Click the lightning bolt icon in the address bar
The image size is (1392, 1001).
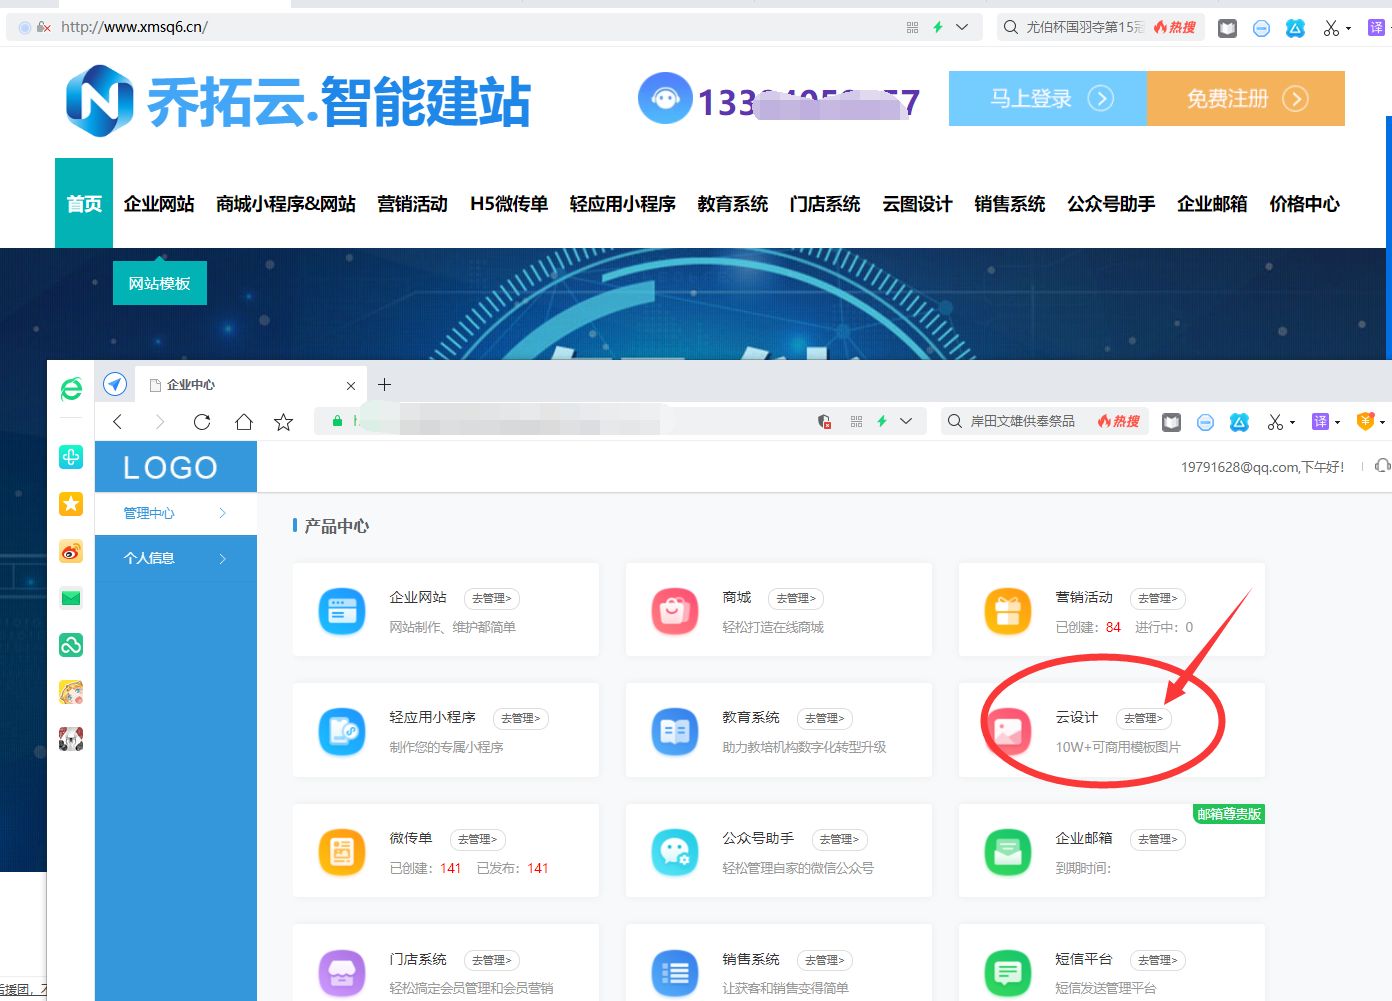point(938,27)
